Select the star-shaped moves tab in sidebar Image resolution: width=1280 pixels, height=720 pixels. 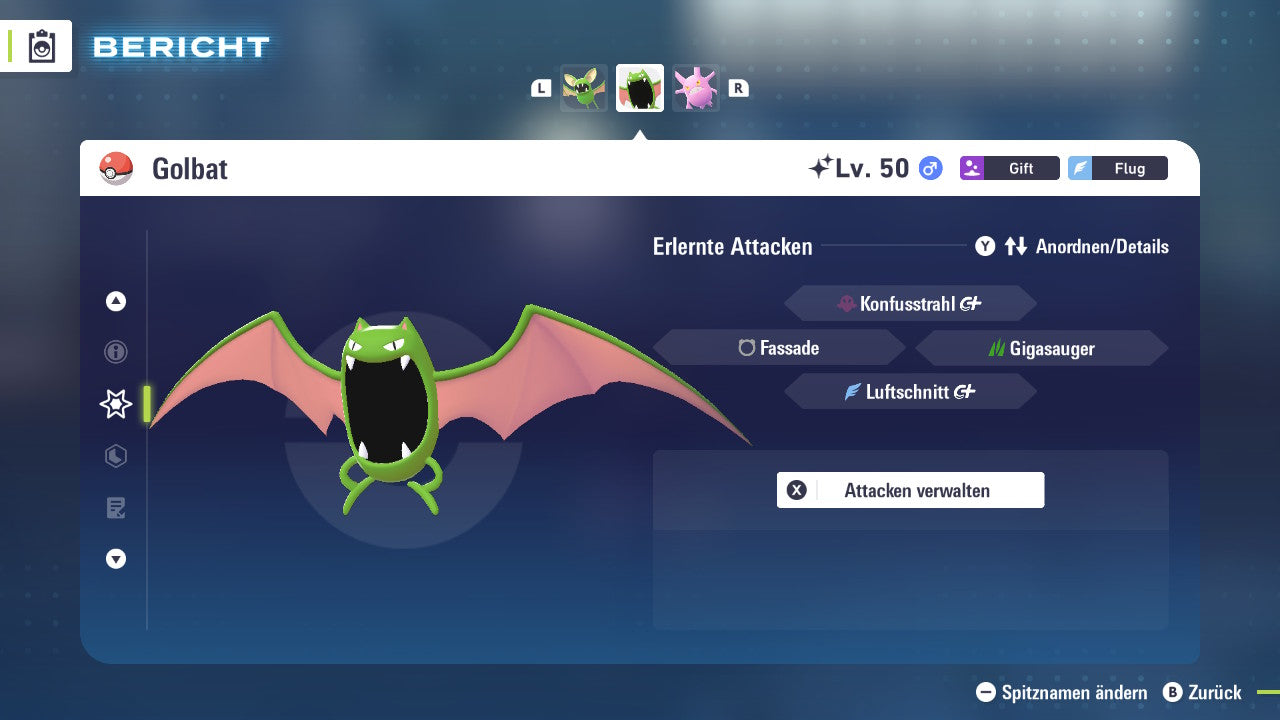pyautogui.click(x=115, y=404)
